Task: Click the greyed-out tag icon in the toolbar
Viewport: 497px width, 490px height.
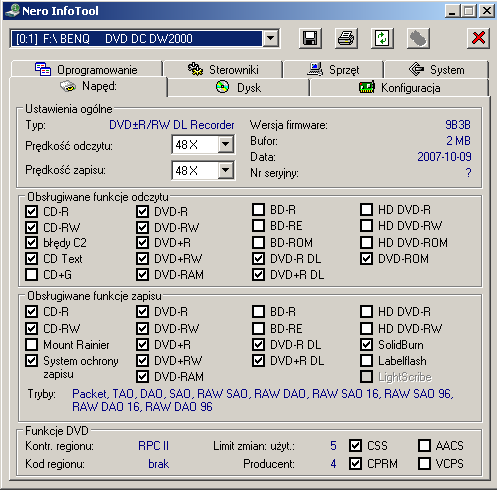Action: pyautogui.click(x=418, y=39)
